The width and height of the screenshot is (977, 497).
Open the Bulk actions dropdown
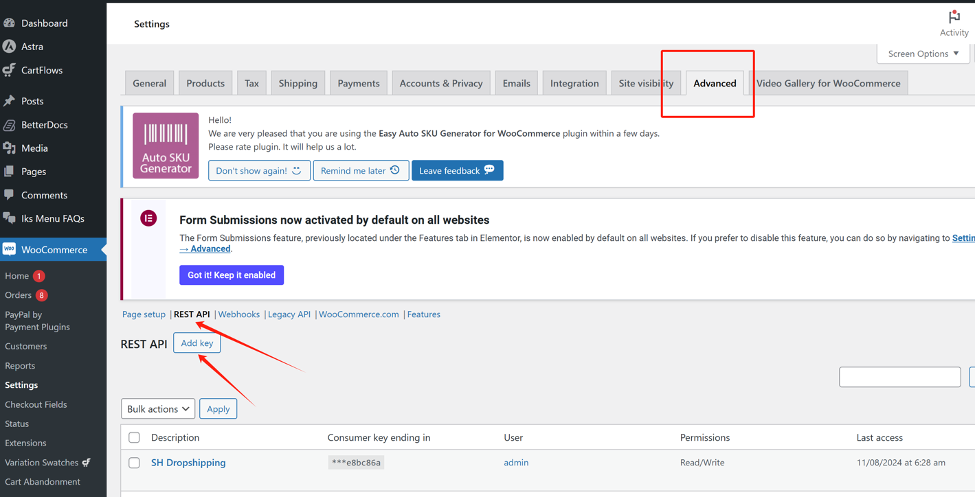pos(158,409)
